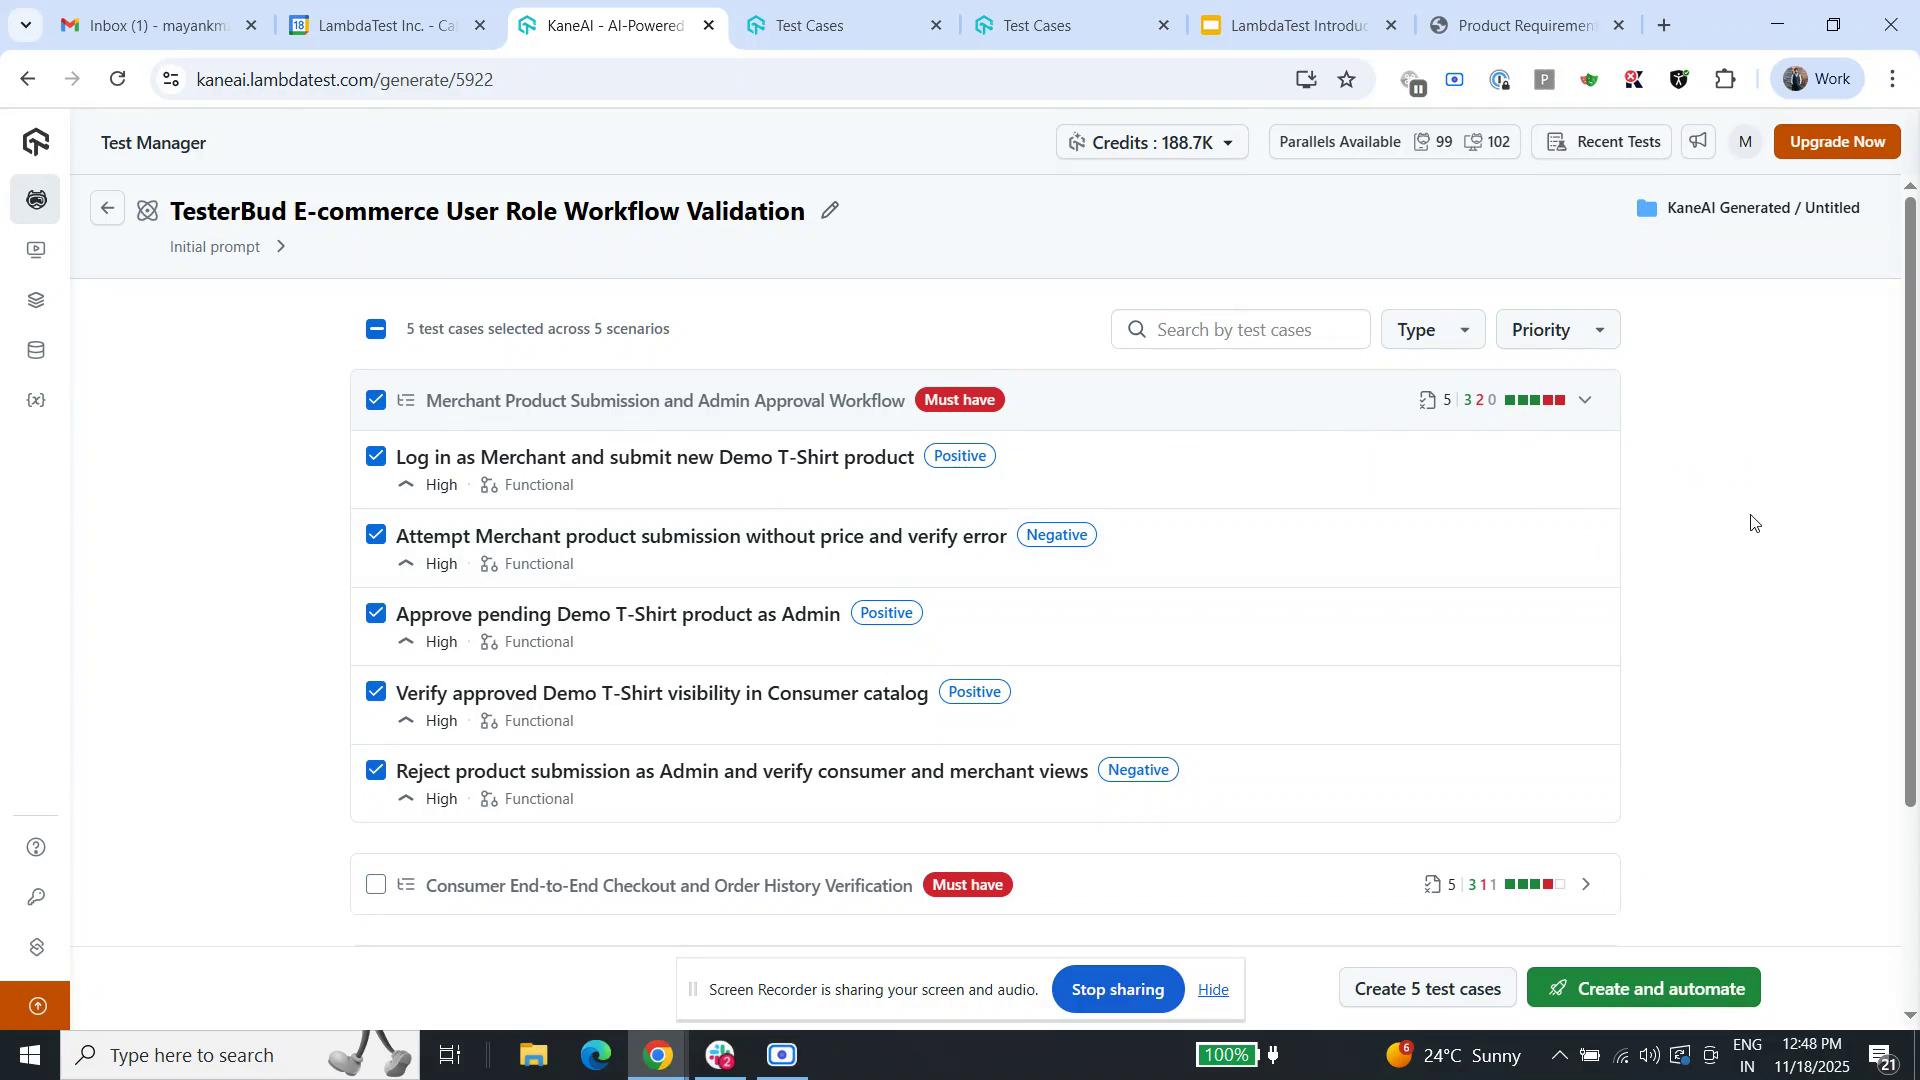Screen dimensions: 1920x1080
Task: Open the KaneAI agent icon in sidebar
Action: tap(36, 200)
